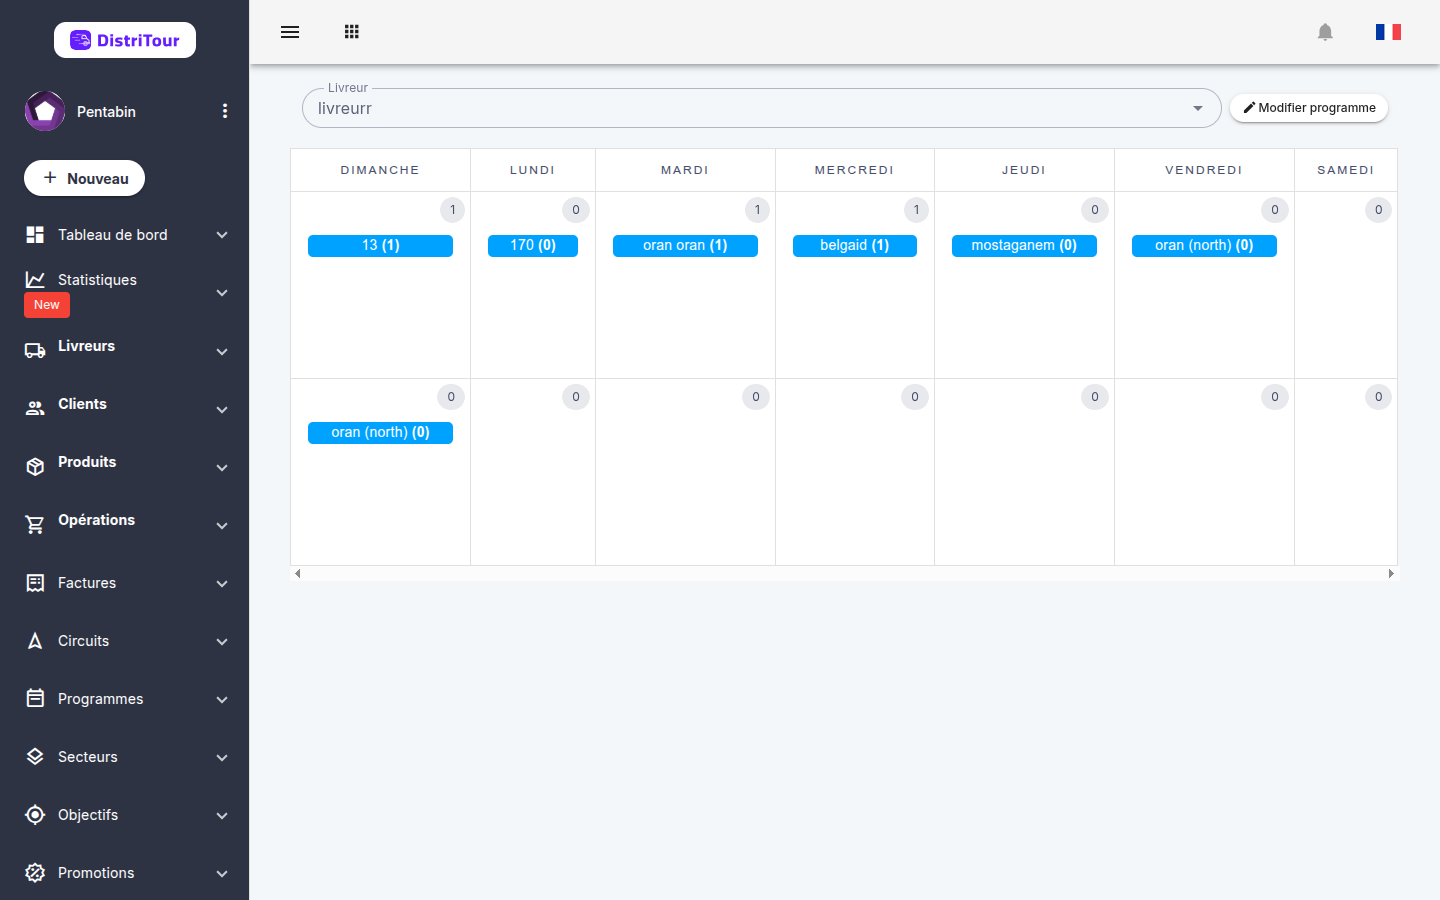Expand the Livreurs chevron
The image size is (1440, 900).
[222, 352]
